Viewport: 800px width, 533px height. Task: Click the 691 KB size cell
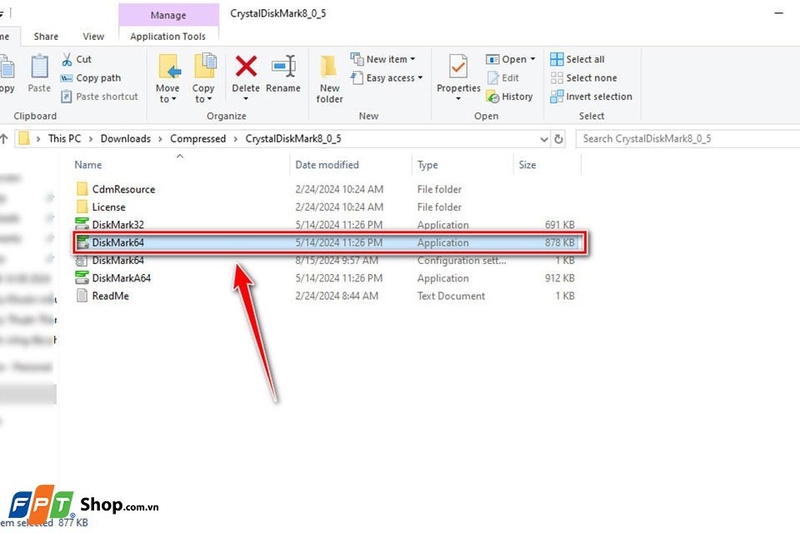[560, 224]
